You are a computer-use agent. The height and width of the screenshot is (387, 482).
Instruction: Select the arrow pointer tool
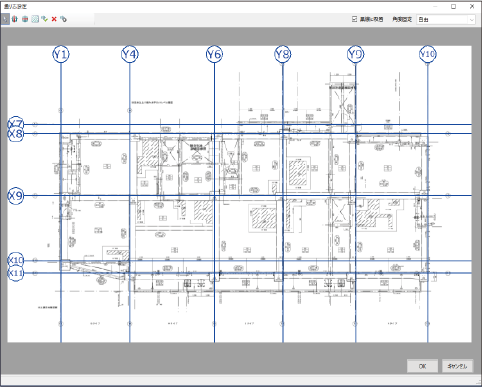5,19
